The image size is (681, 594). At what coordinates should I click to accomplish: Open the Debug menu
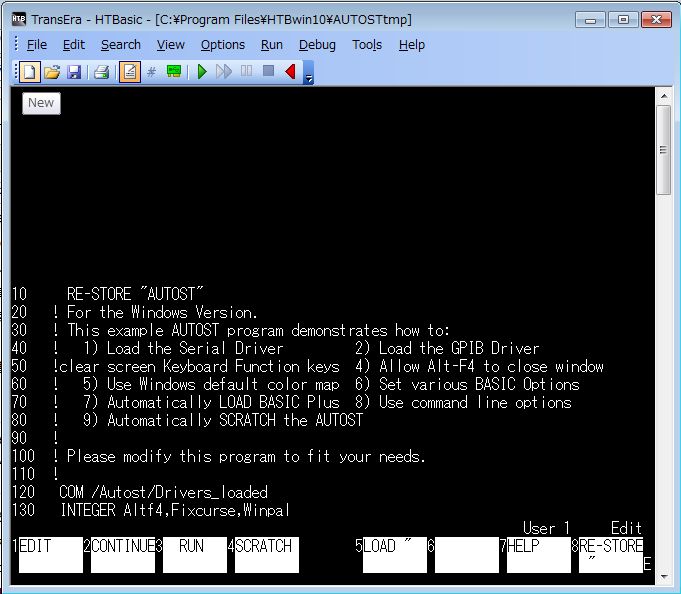pos(317,45)
